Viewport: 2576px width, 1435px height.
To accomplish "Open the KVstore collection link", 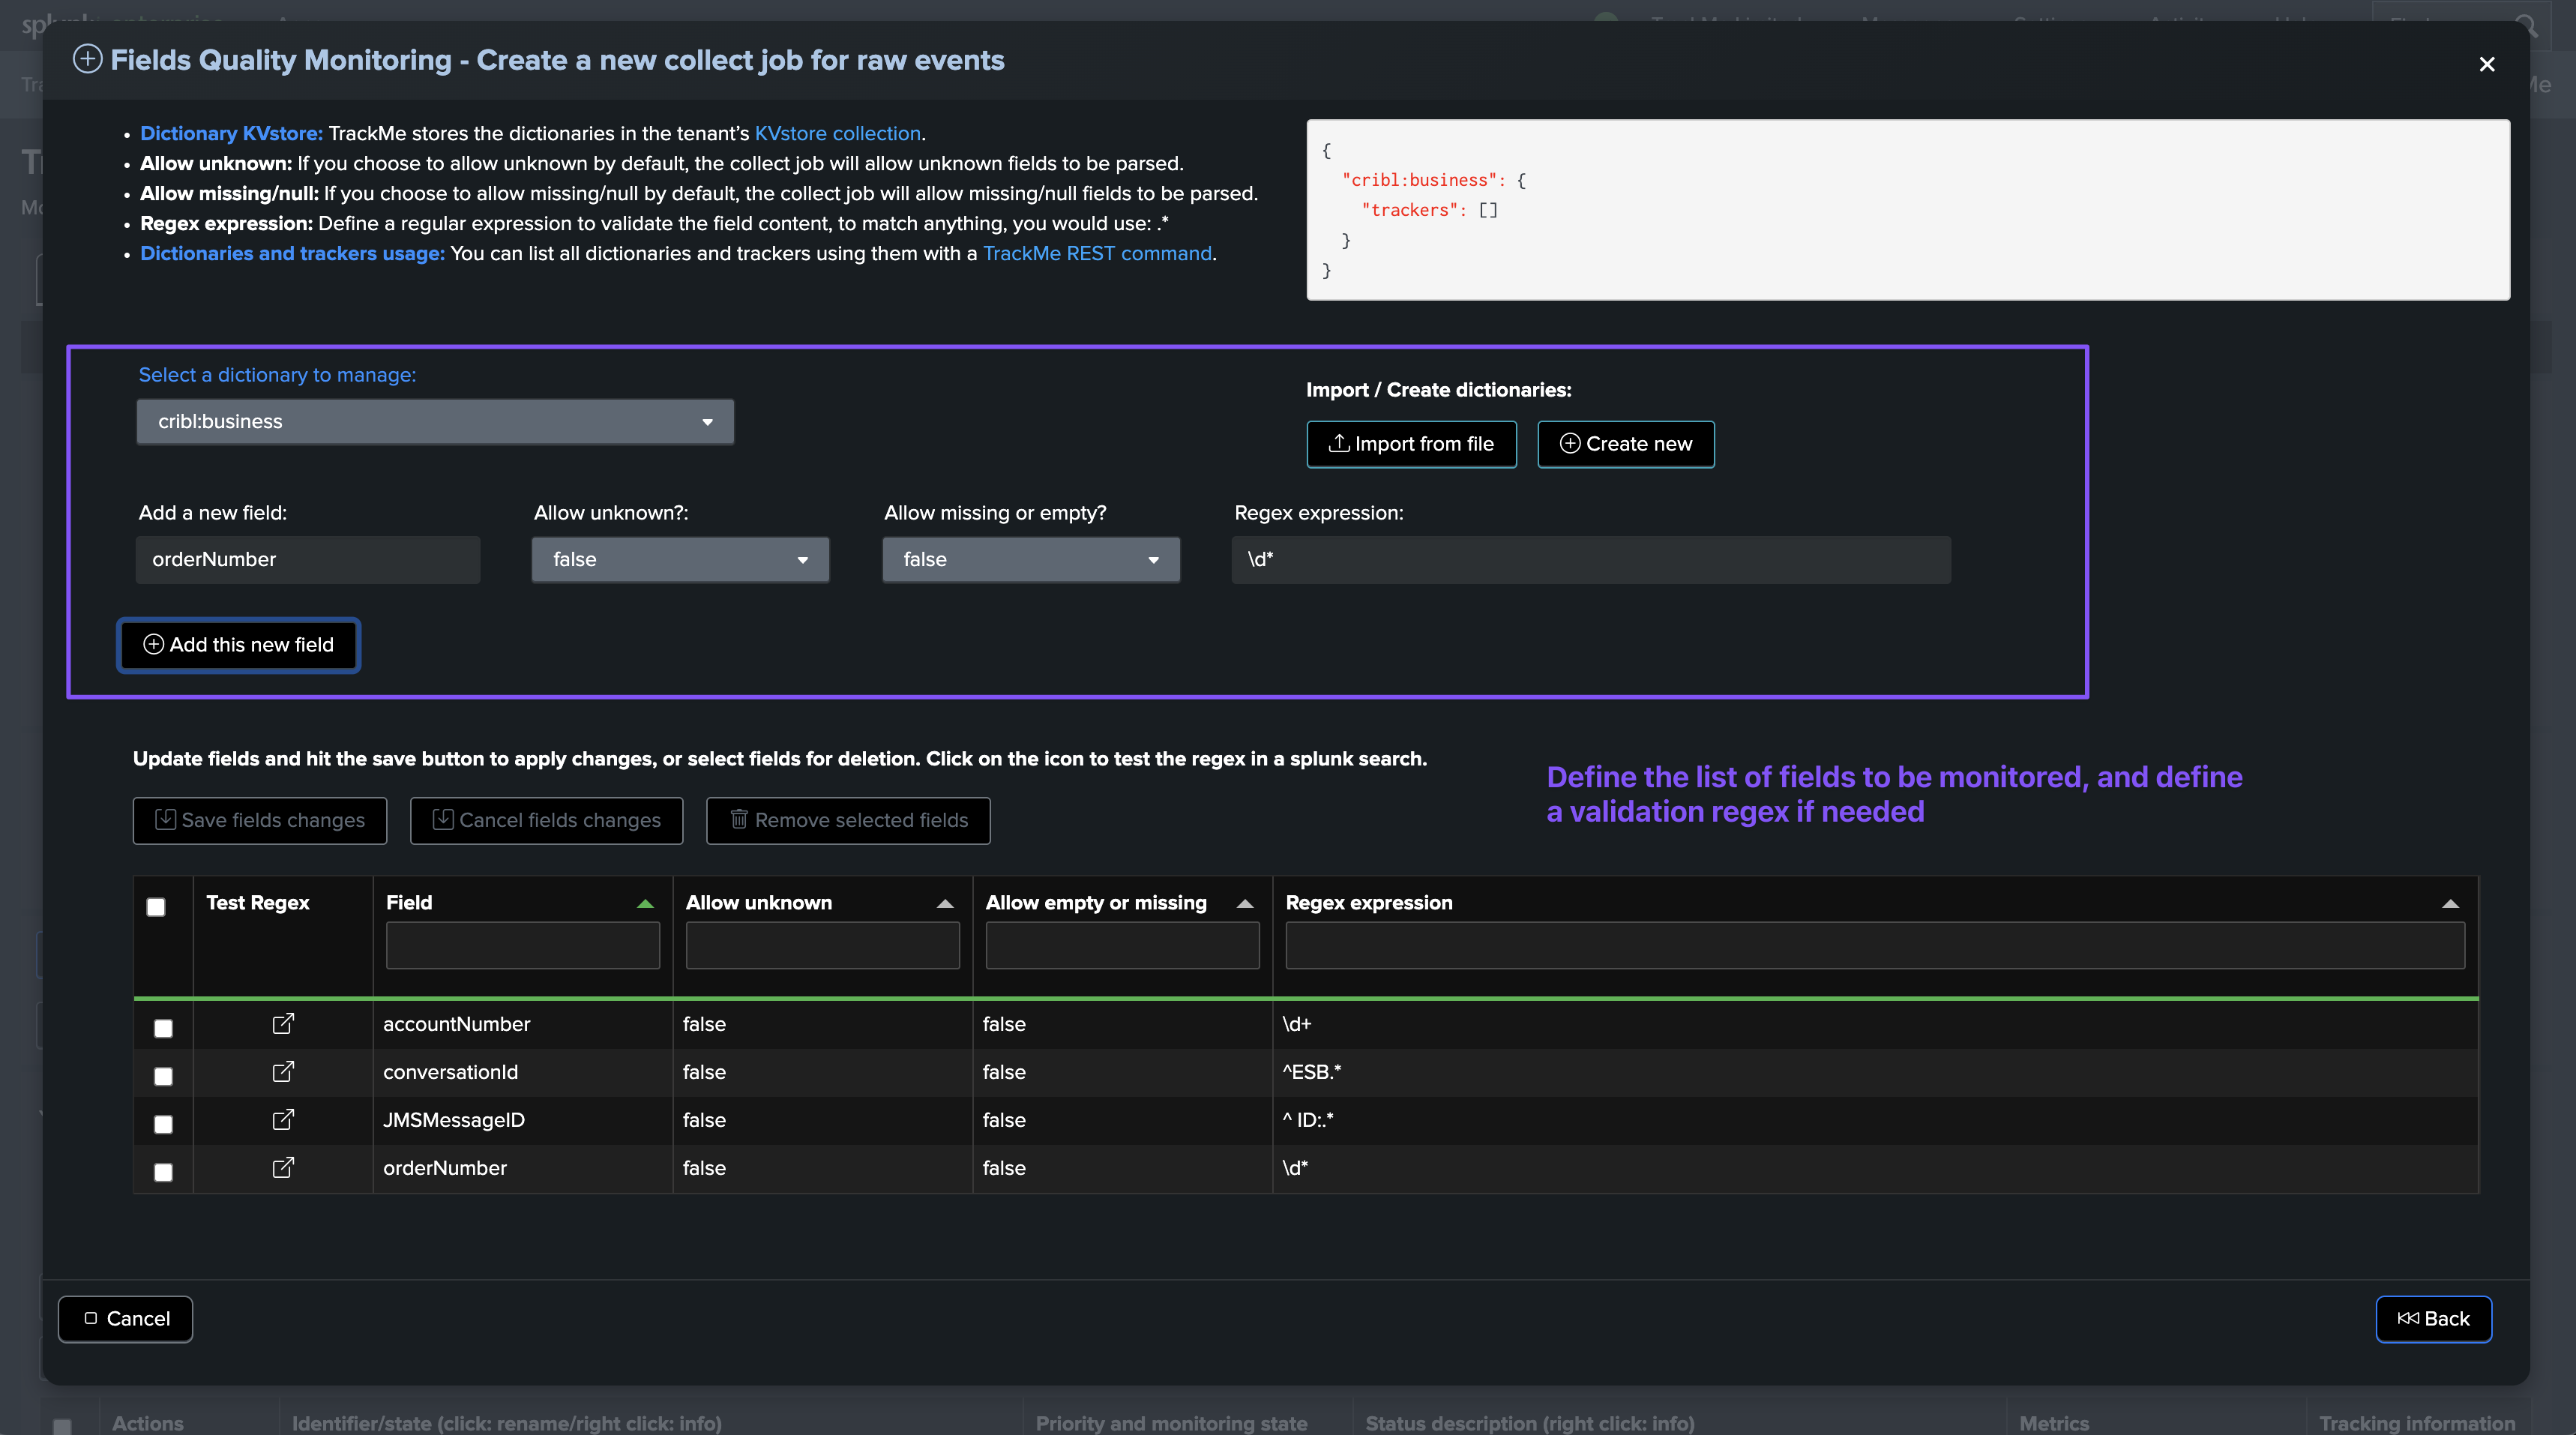I will [x=837, y=133].
